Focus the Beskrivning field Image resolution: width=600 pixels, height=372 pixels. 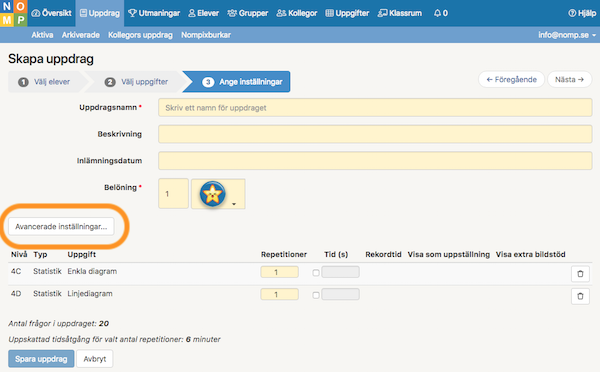point(375,134)
